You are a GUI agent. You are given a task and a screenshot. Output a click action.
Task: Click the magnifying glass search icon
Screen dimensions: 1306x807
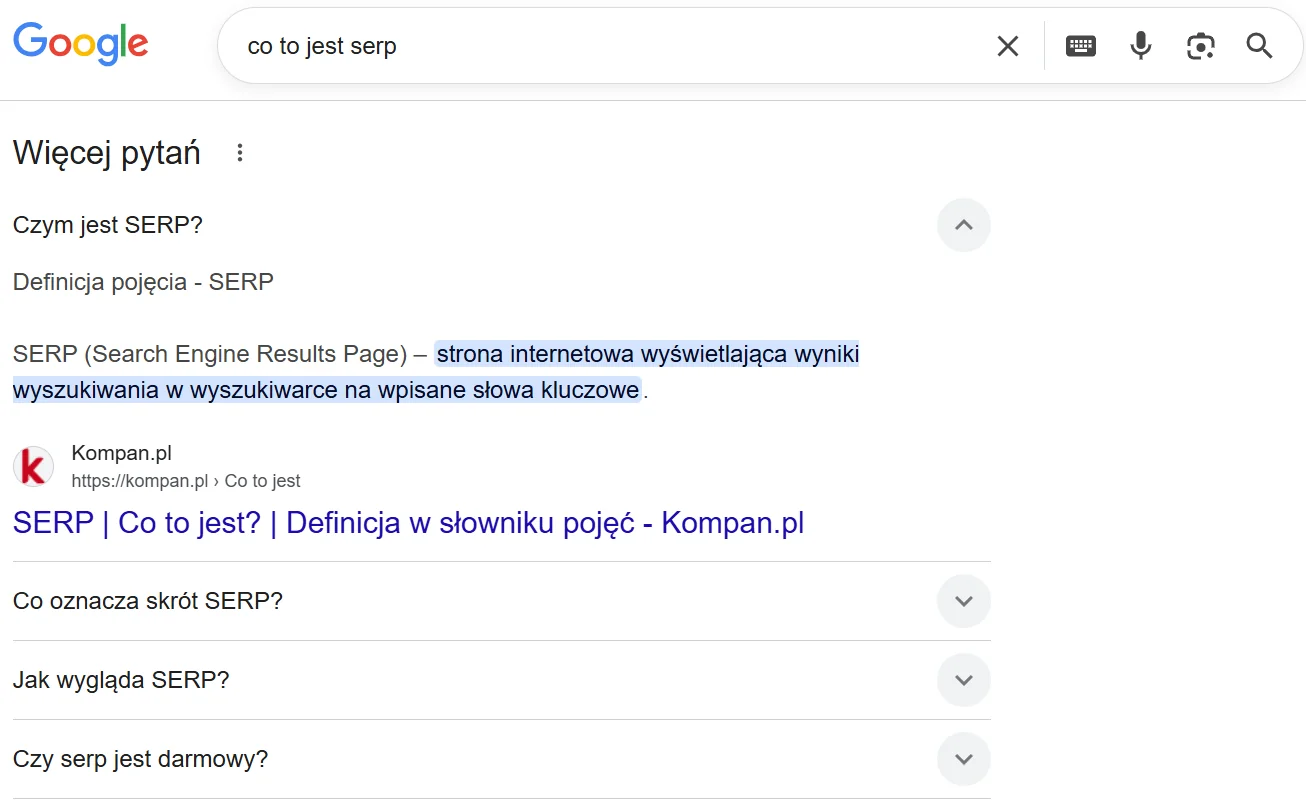tap(1258, 45)
